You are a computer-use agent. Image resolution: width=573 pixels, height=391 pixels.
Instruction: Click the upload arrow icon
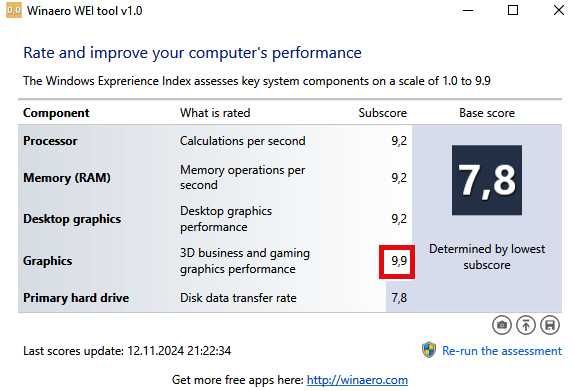click(x=525, y=324)
